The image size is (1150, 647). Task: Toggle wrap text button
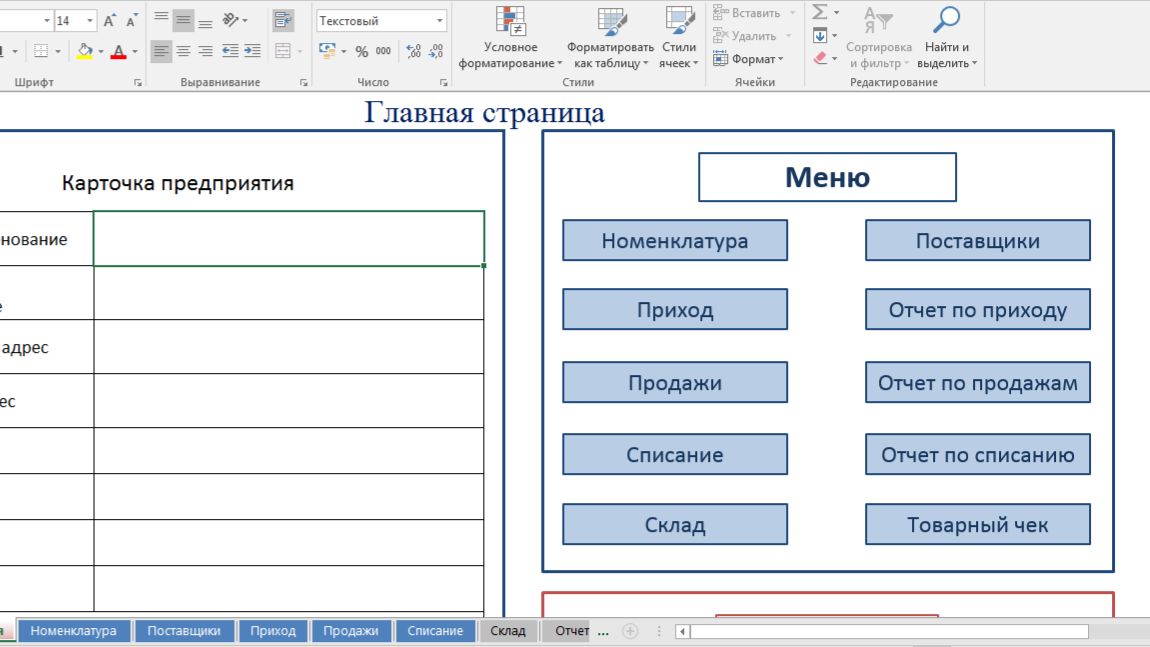[x=282, y=20]
